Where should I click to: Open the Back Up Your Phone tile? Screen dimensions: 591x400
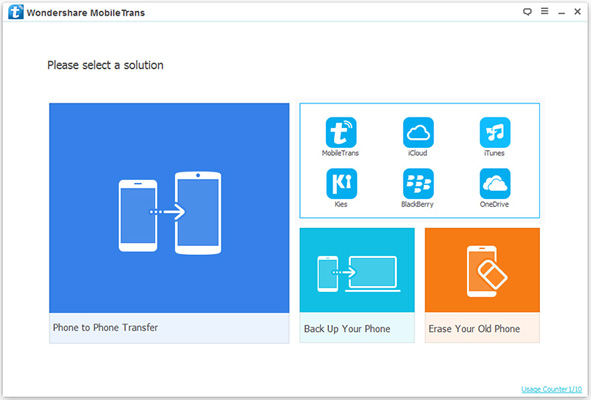pos(357,285)
